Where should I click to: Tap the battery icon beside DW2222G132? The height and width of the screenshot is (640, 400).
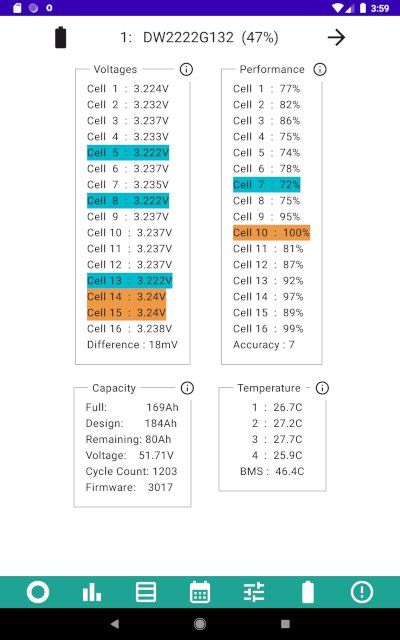(x=60, y=38)
